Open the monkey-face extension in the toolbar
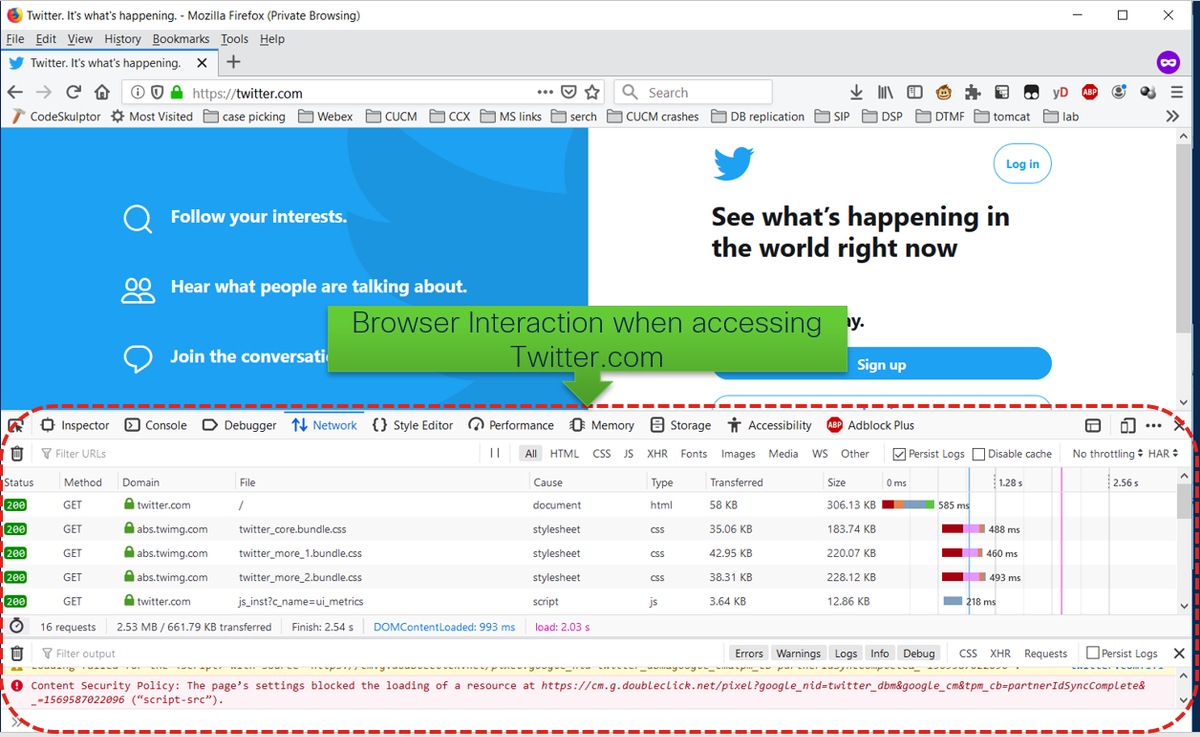Viewport: 1200px width, 737px height. click(943, 92)
